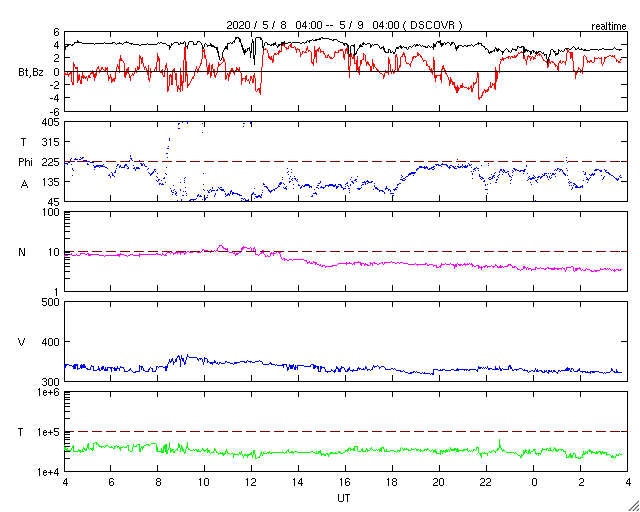640x512 pixels.
Task: Click the '14' hour label on the UT axis
Action: coord(298,481)
